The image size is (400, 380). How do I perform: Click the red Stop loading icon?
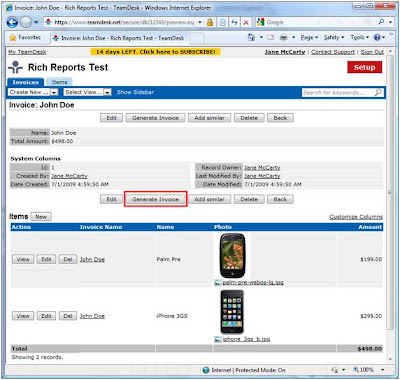tap(246, 22)
